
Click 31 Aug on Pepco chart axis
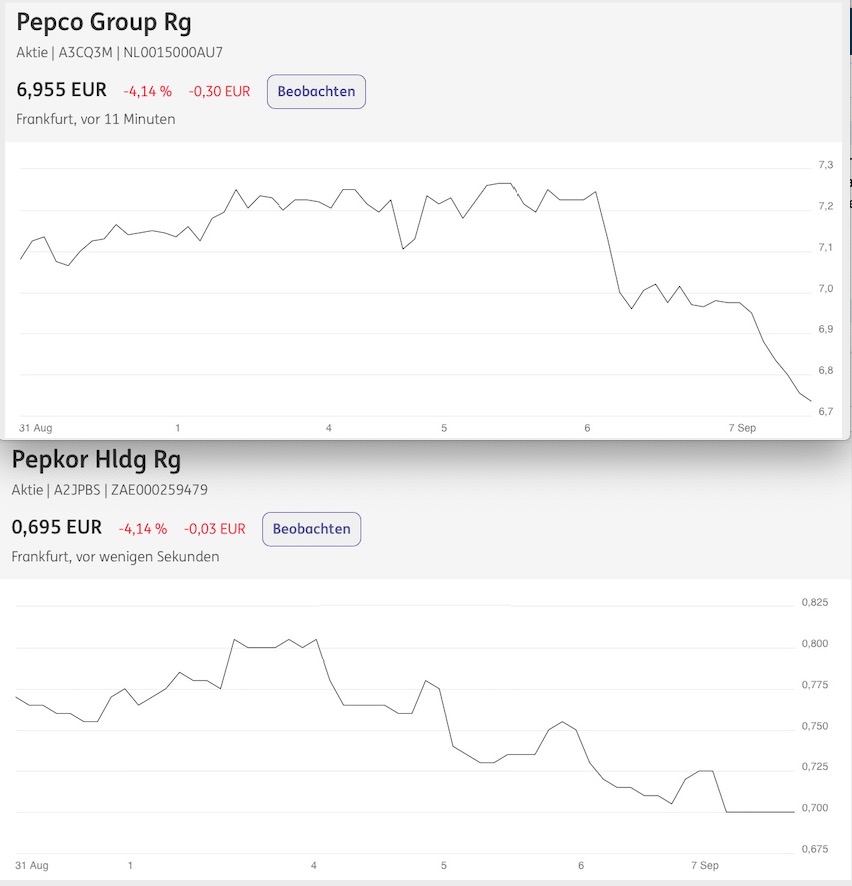pyautogui.click(x=36, y=428)
